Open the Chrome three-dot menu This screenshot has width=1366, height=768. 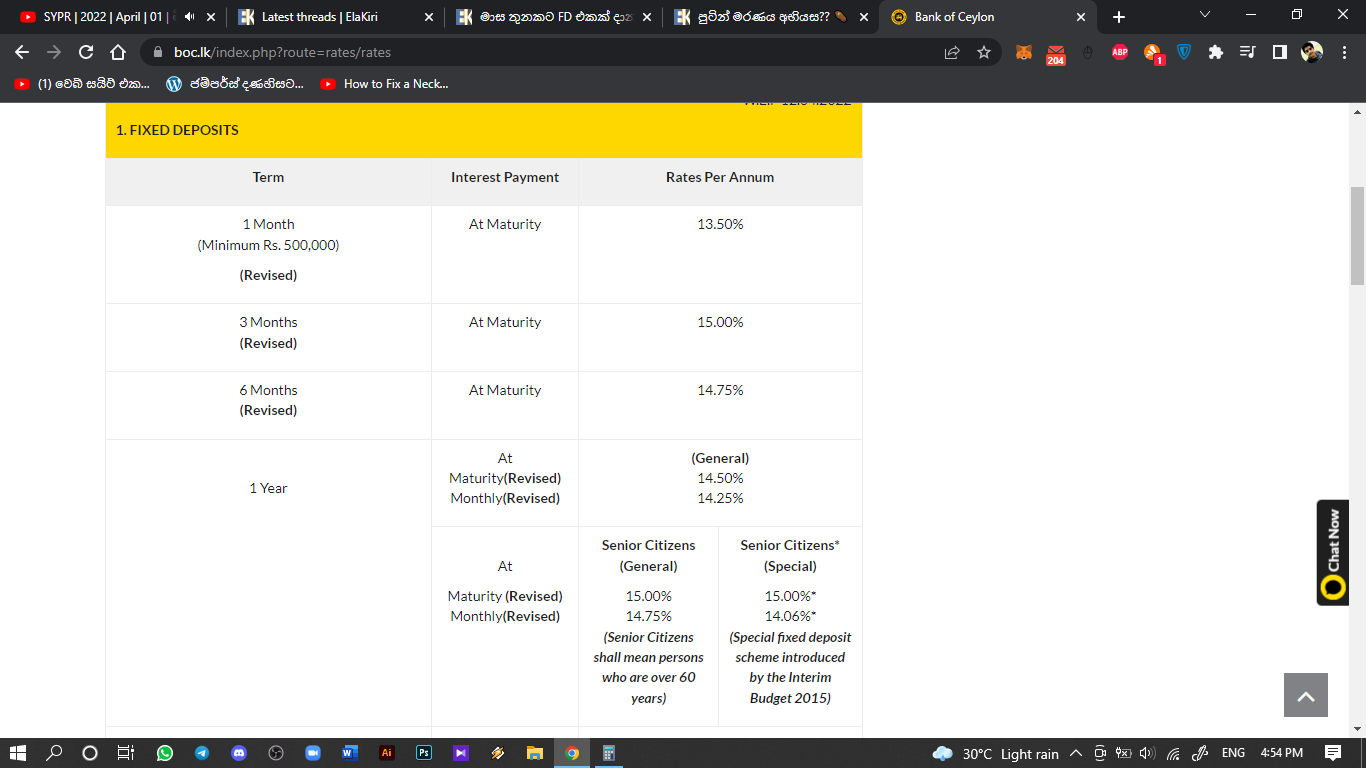coord(1343,52)
